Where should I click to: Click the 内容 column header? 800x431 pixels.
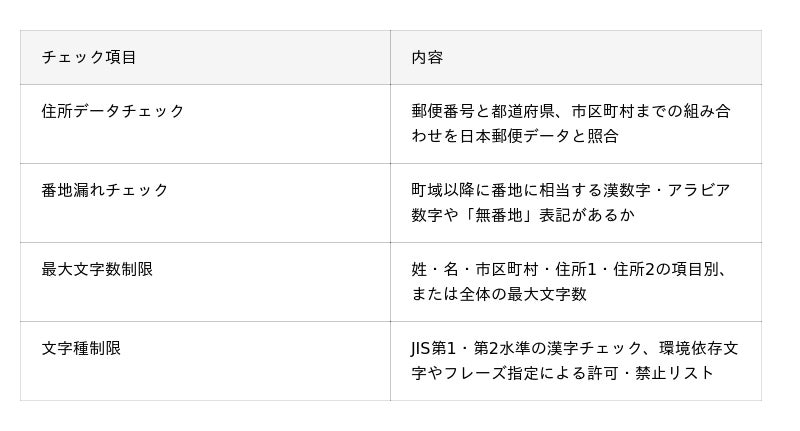coord(427,57)
